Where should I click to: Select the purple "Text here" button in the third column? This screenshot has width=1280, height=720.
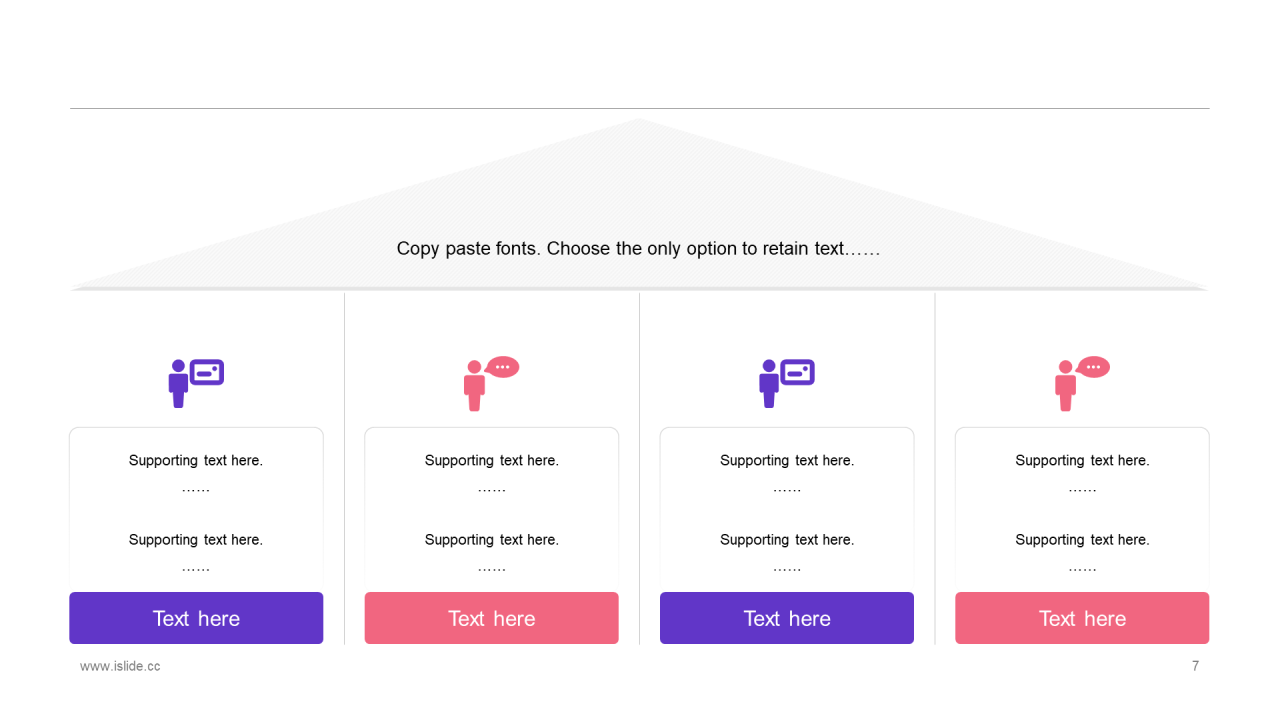(x=787, y=618)
